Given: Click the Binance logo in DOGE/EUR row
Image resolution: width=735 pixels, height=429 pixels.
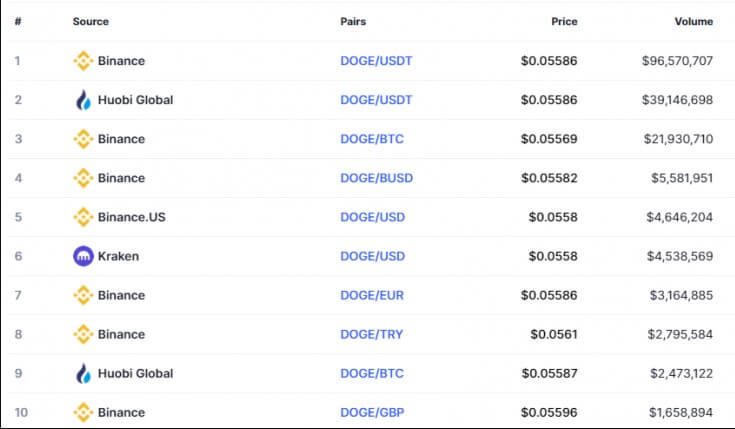Looking at the screenshot, I should point(83,295).
